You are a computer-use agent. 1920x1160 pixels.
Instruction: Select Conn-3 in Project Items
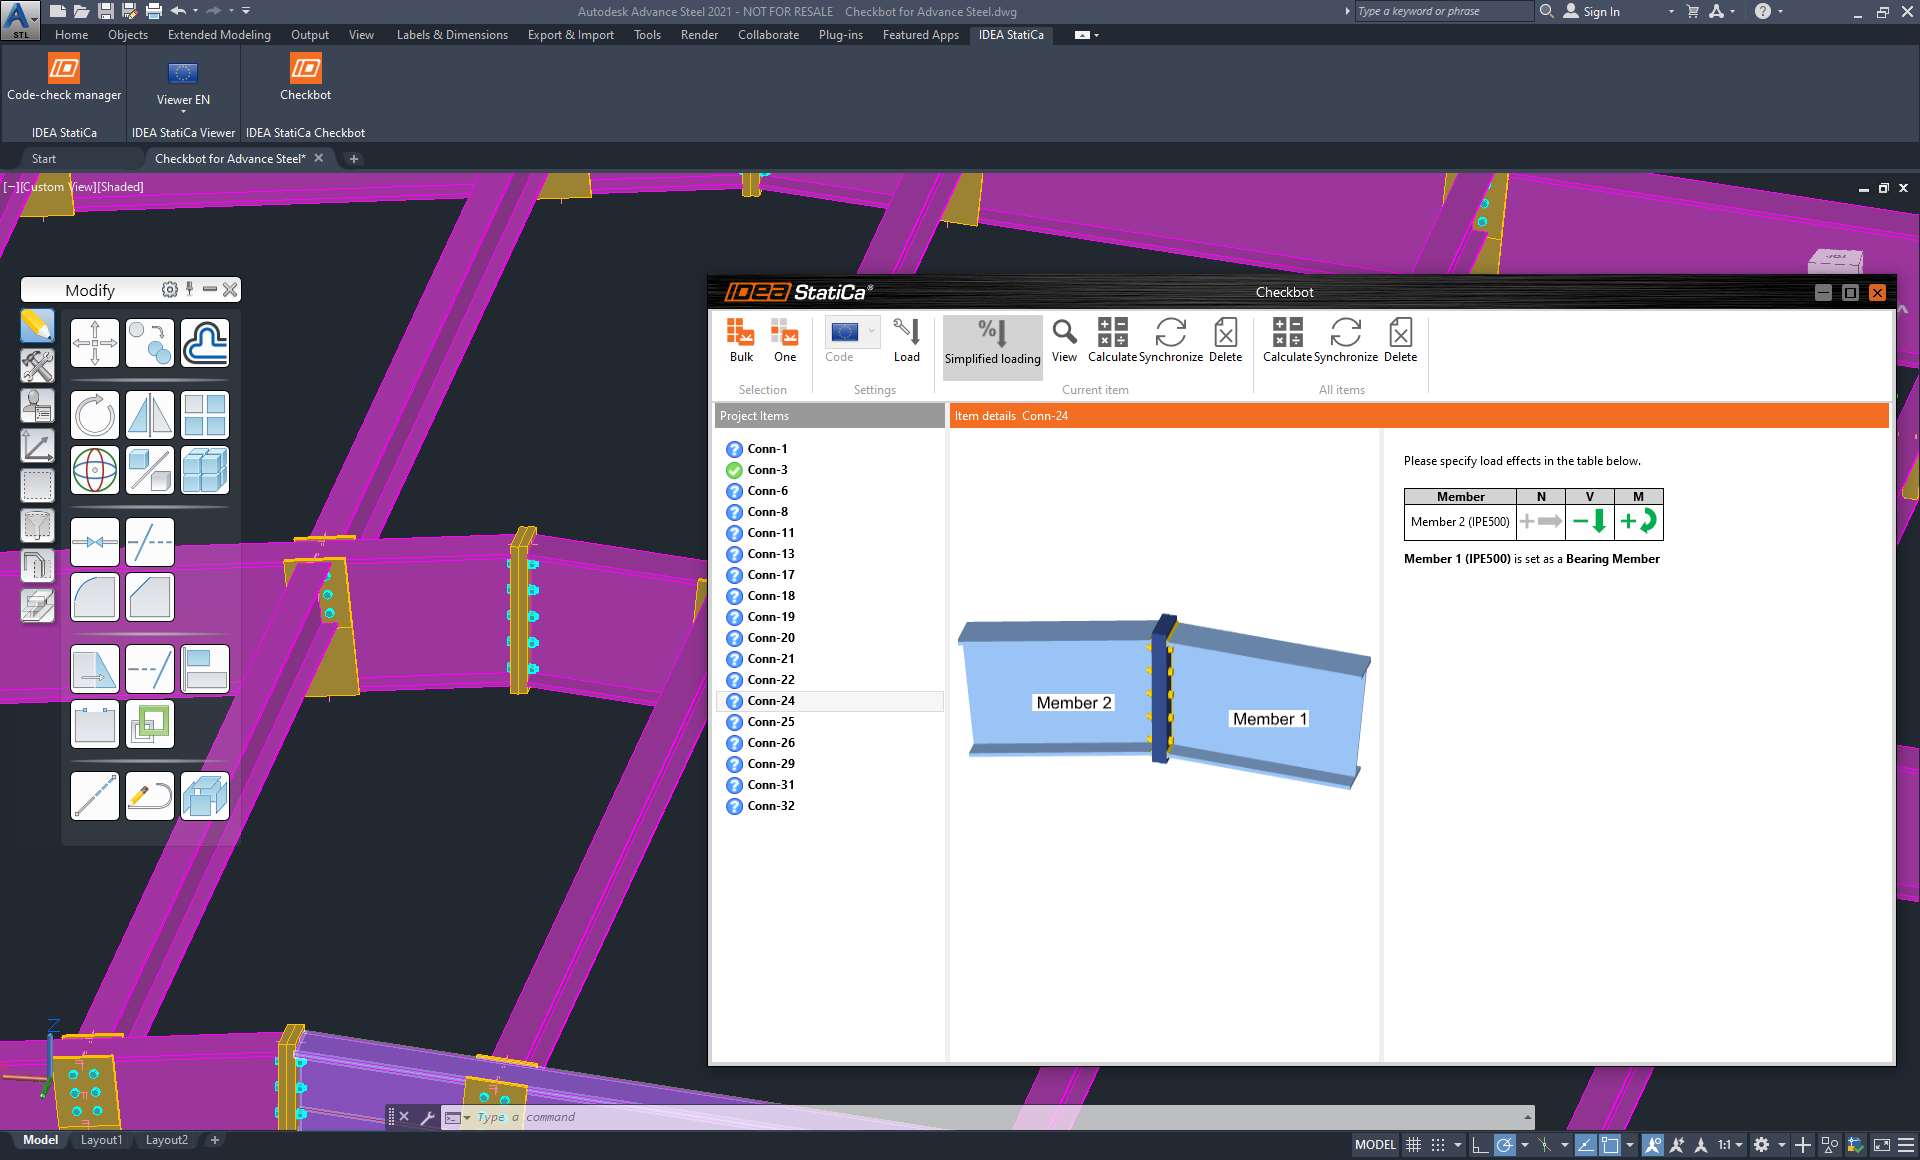pyautogui.click(x=767, y=470)
